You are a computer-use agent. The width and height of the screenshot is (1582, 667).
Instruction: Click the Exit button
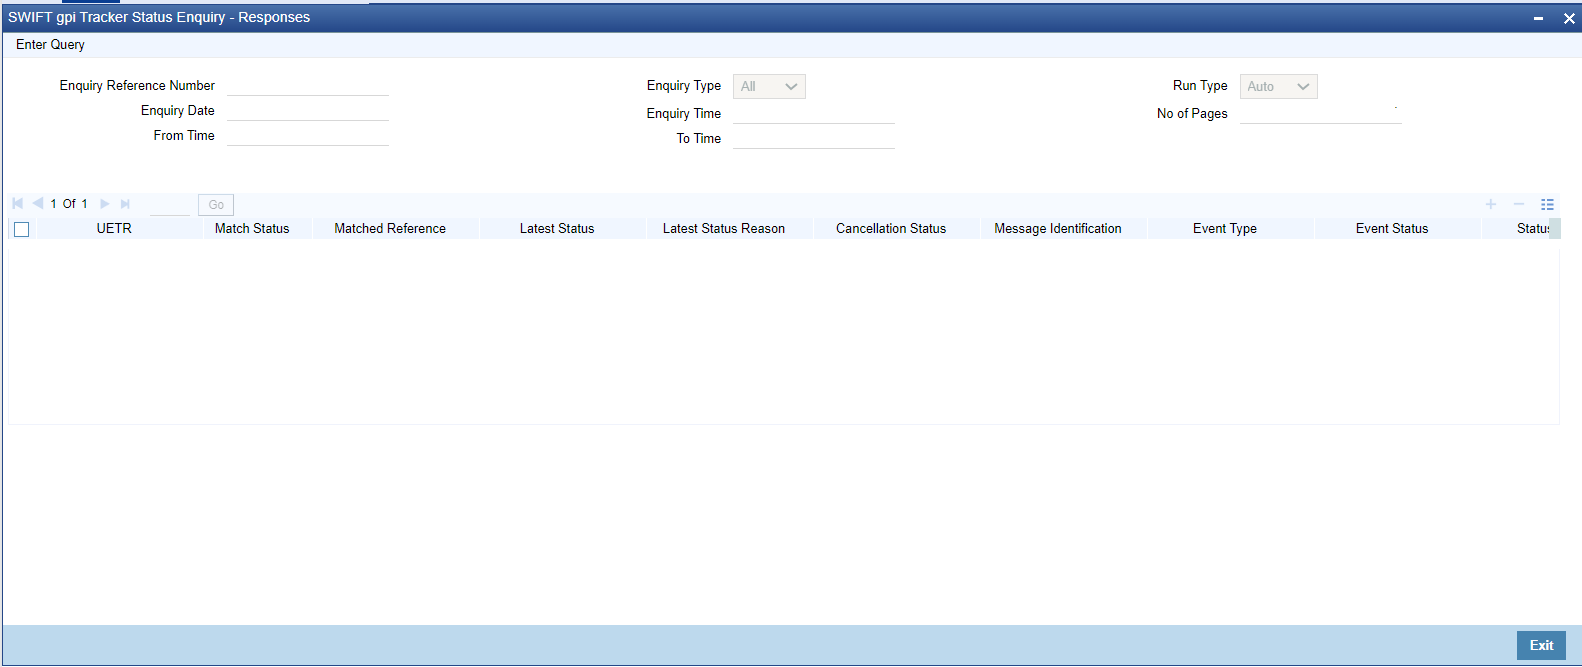(x=1541, y=645)
